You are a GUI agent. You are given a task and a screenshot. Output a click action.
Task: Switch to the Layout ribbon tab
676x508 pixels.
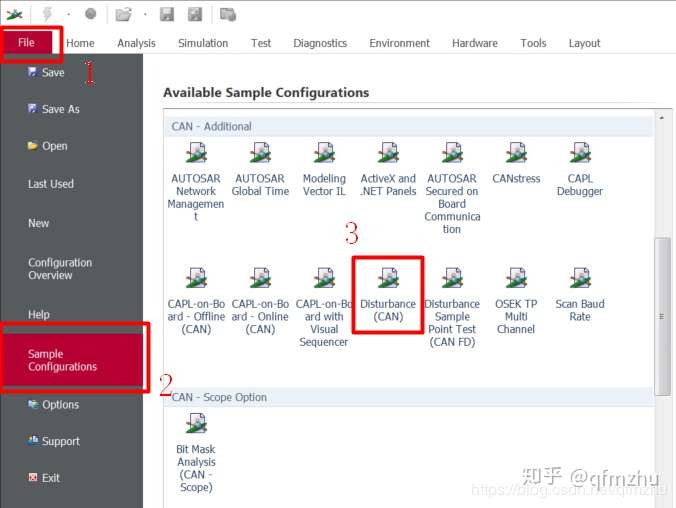(584, 43)
